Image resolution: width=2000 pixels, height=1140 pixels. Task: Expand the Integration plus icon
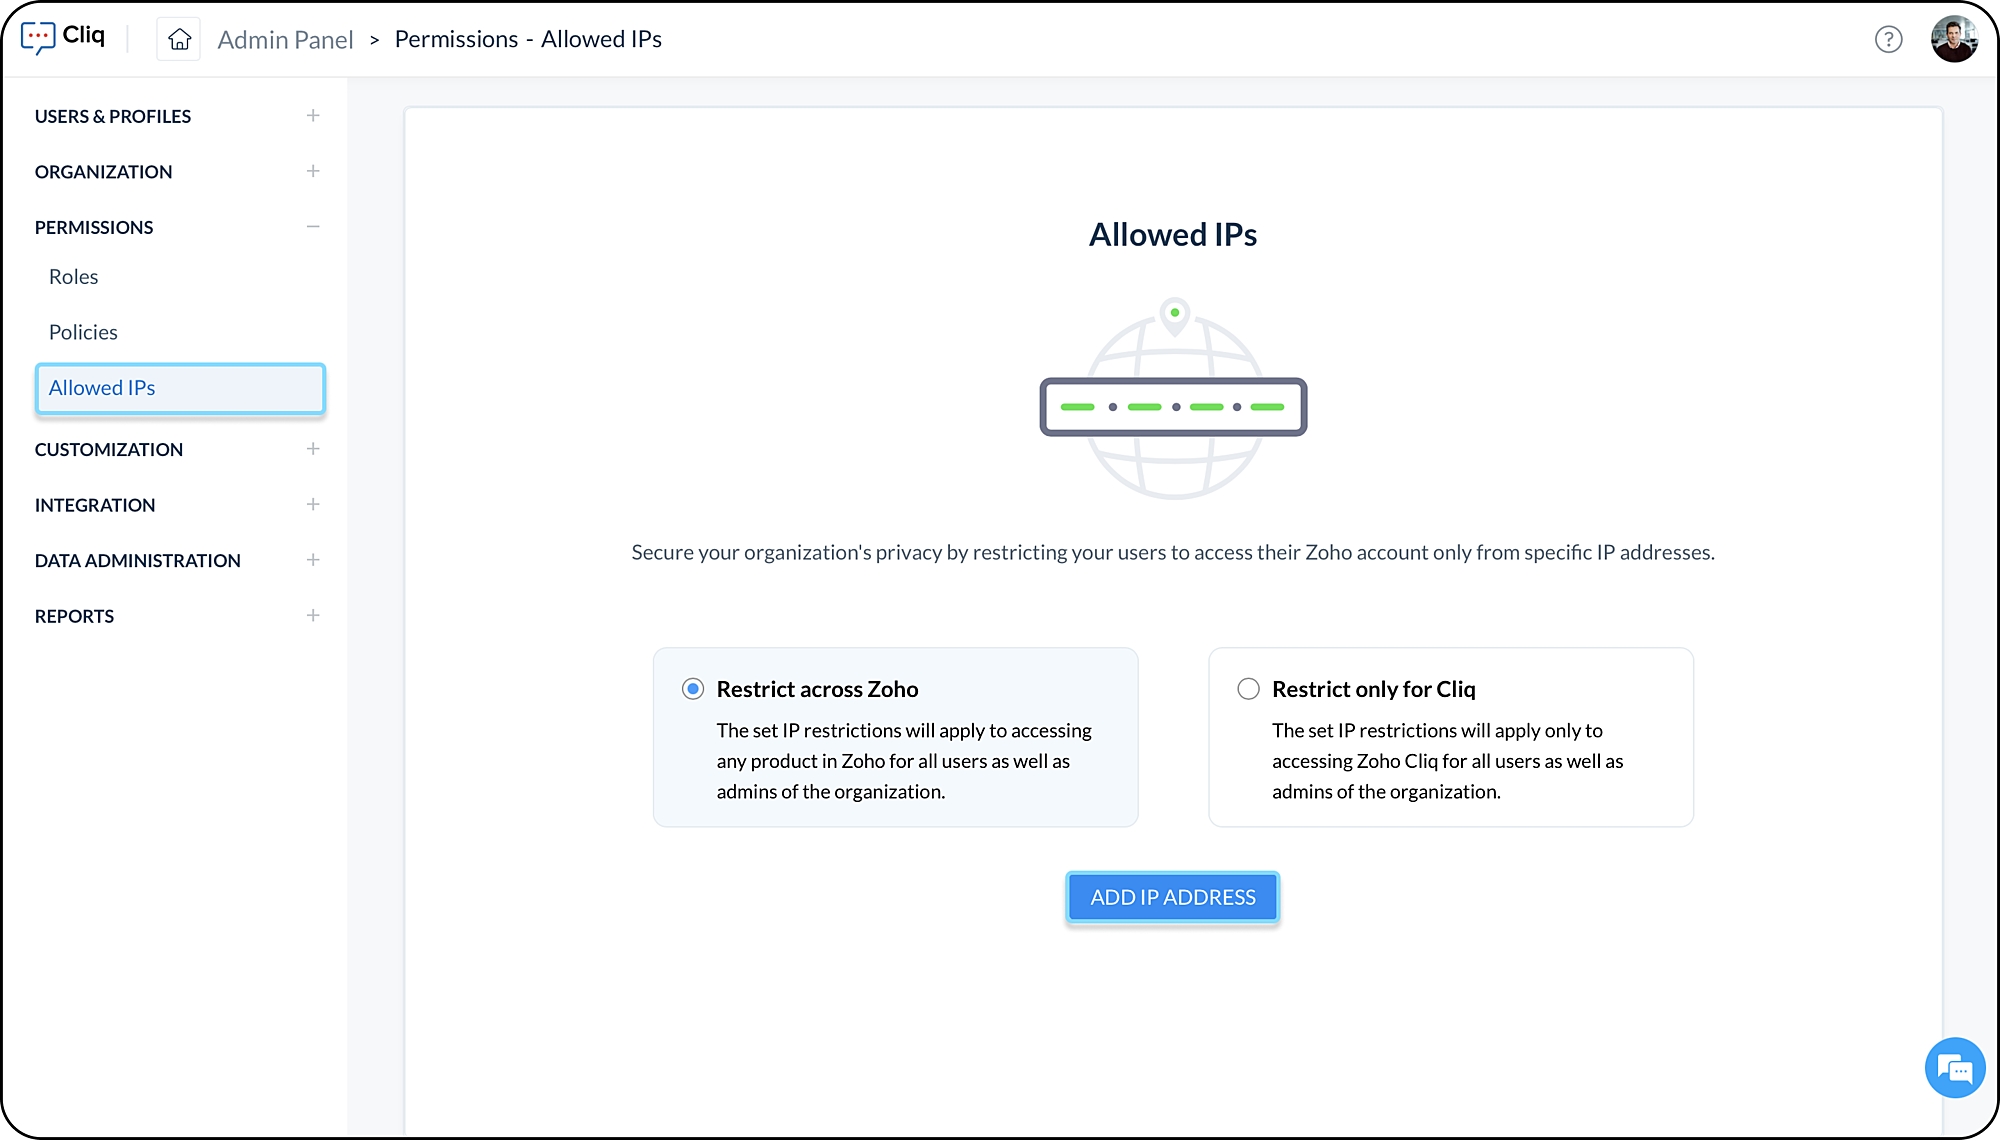[x=313, y=505]
